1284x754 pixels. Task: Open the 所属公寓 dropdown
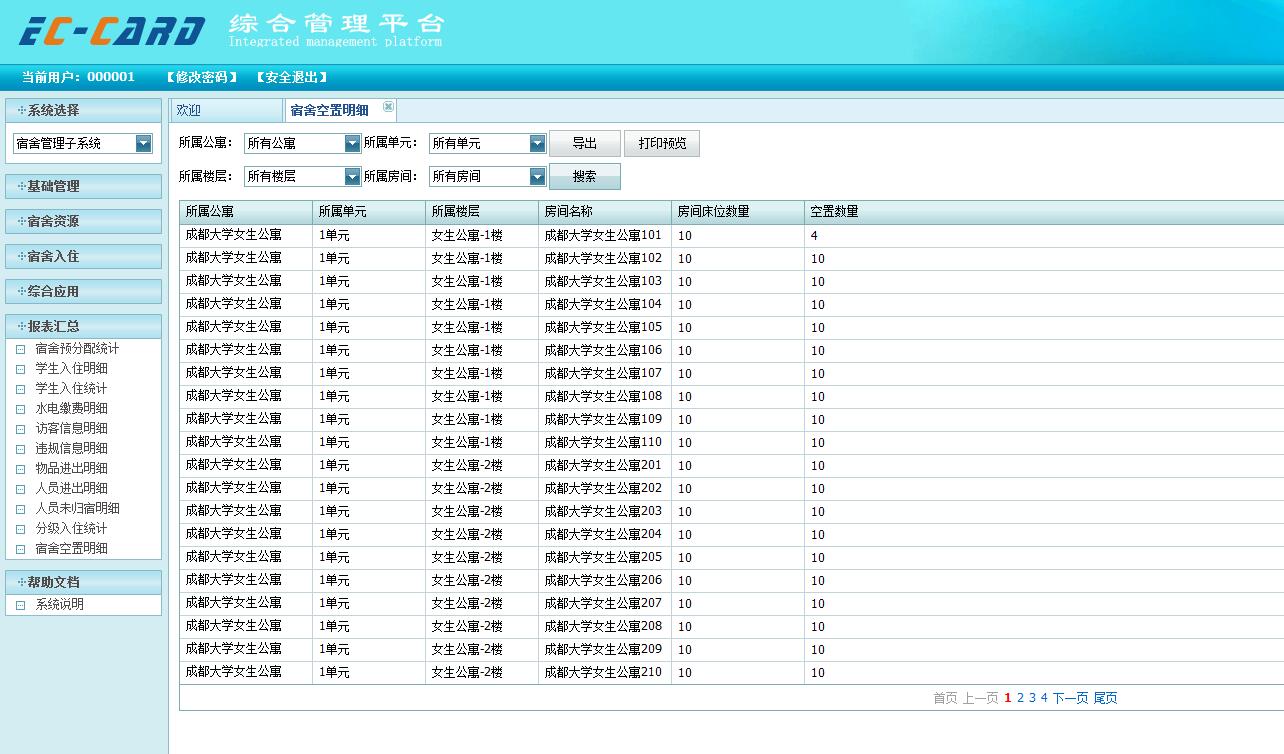(x=352, y=144)
